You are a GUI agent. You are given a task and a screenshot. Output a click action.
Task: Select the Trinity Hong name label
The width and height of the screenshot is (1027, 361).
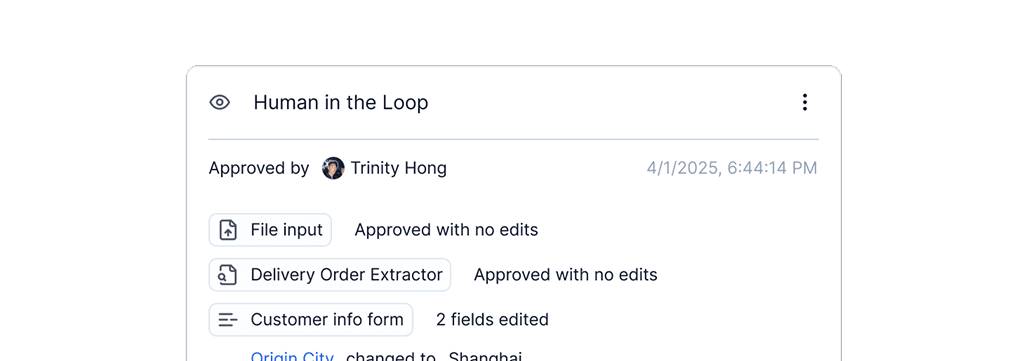(398, 168)
